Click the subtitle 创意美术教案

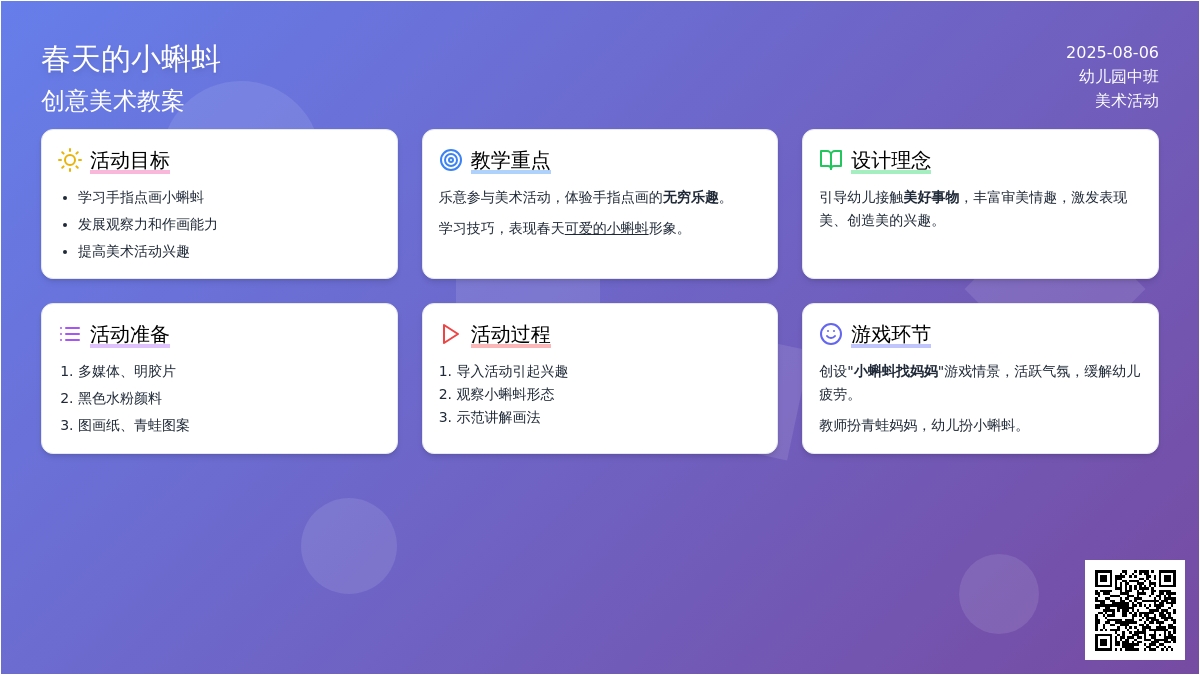tap(113, 101)
